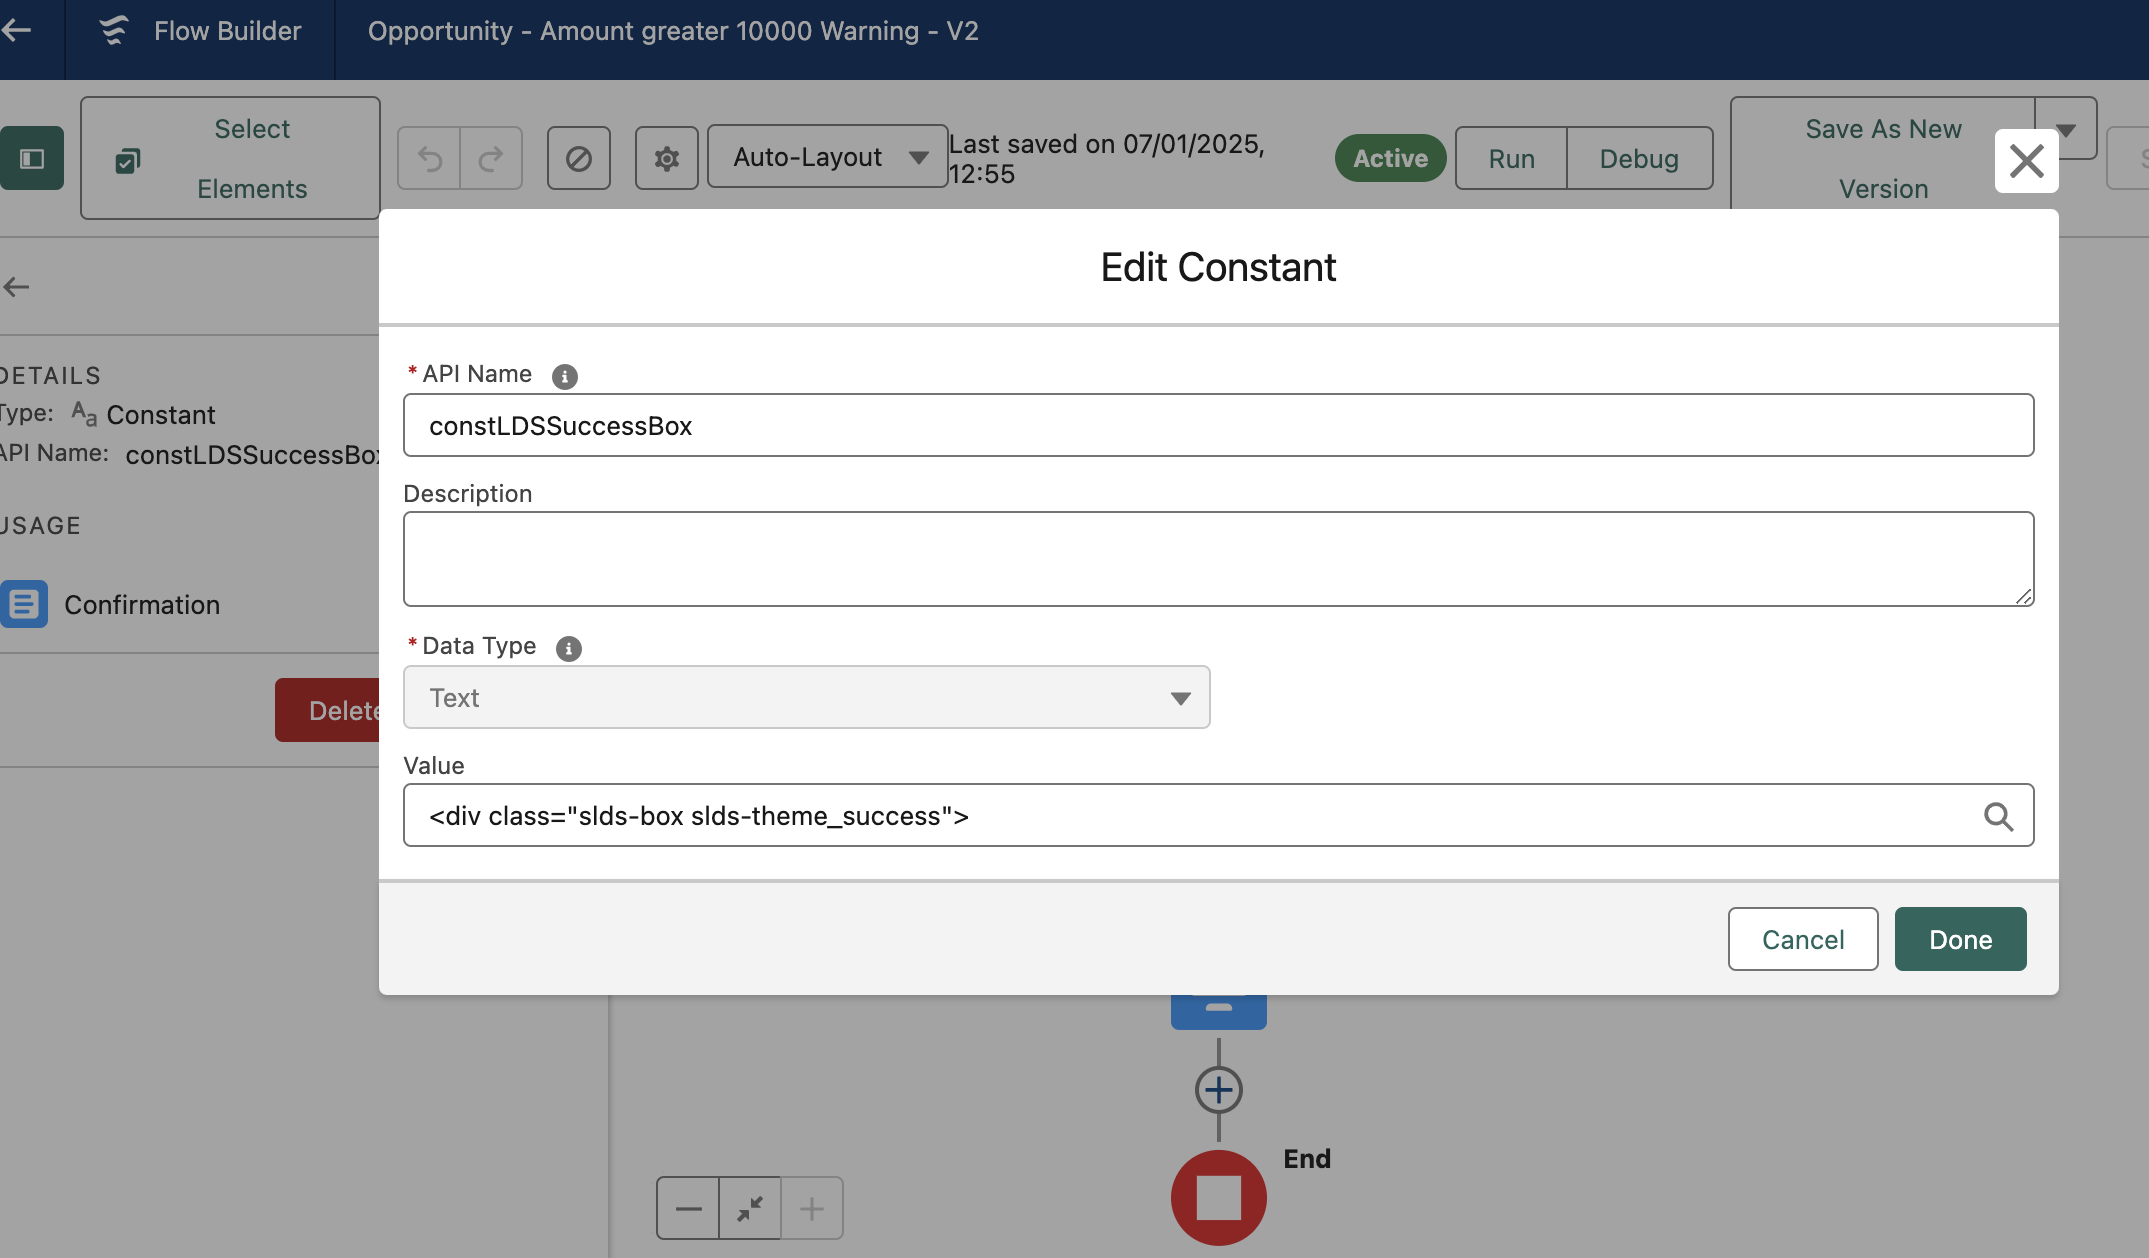Image resolution: width=2149 pixels, height=1258 pixels.
Task: Click the API Name info icon
Action: (x=564, y=376)
